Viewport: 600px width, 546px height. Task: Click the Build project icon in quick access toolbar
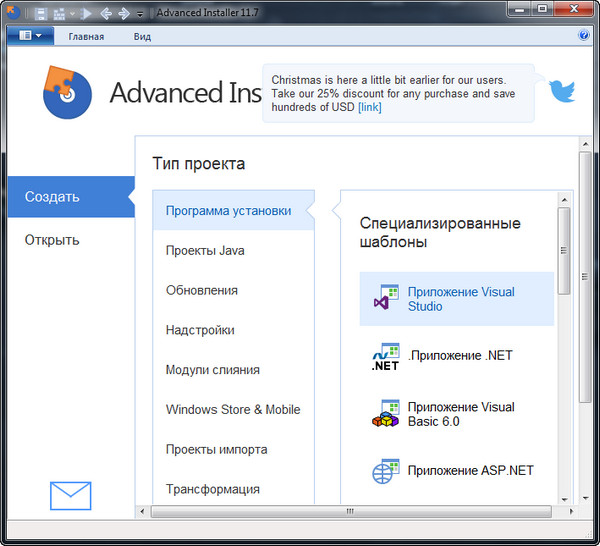click(x=59, y=14)
